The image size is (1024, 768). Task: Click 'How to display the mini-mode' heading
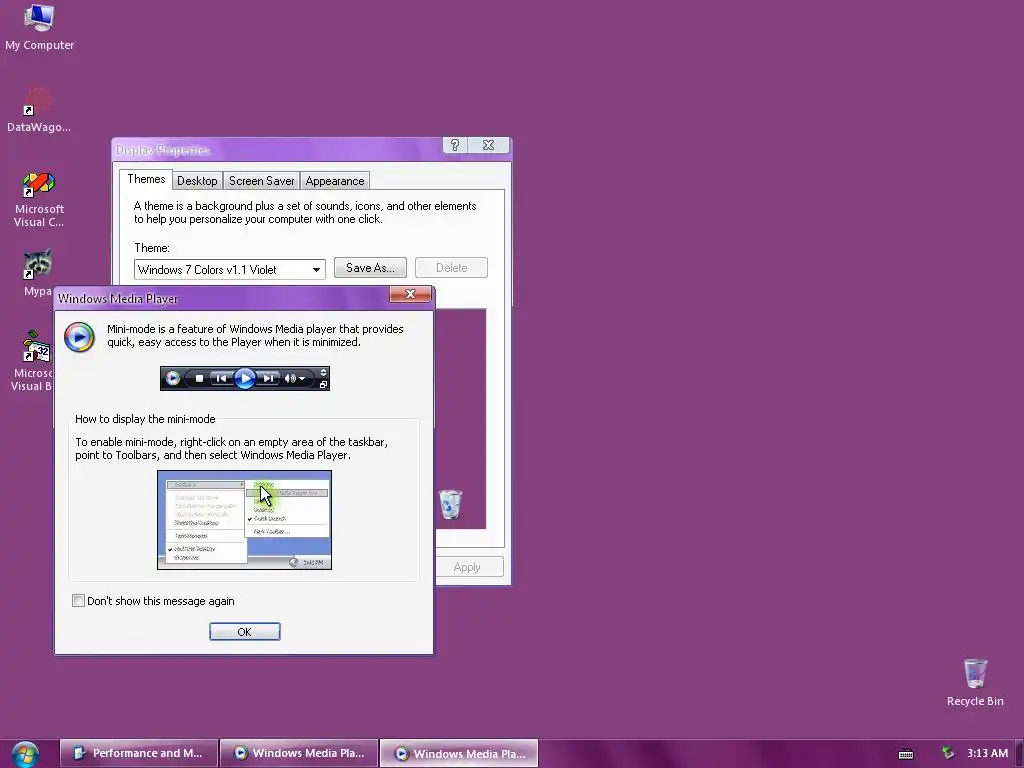click(x=145, y=419)
